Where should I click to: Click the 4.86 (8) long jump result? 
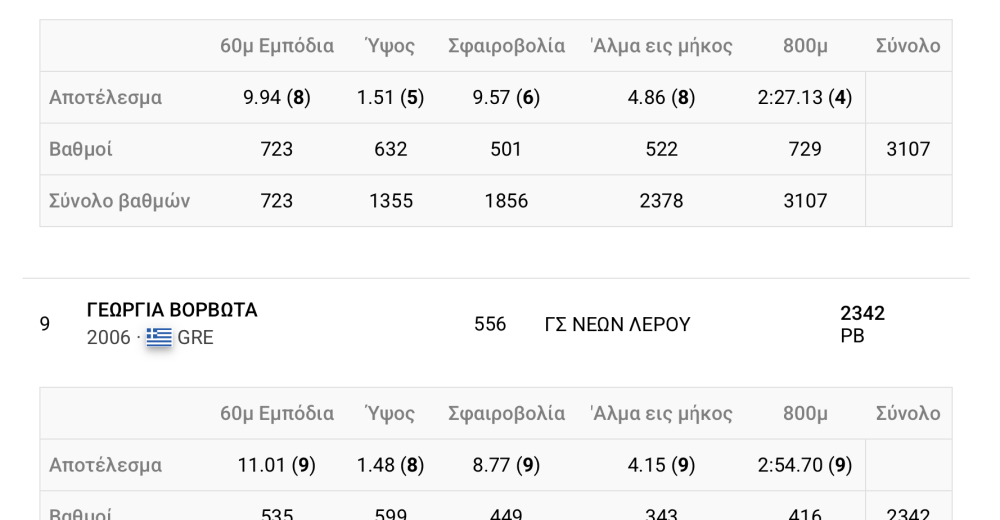[x=661, y=98]
